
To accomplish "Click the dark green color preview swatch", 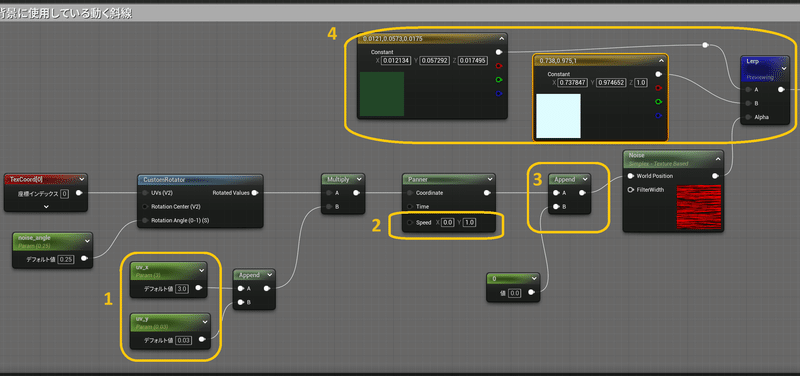I will coord(382,94).
